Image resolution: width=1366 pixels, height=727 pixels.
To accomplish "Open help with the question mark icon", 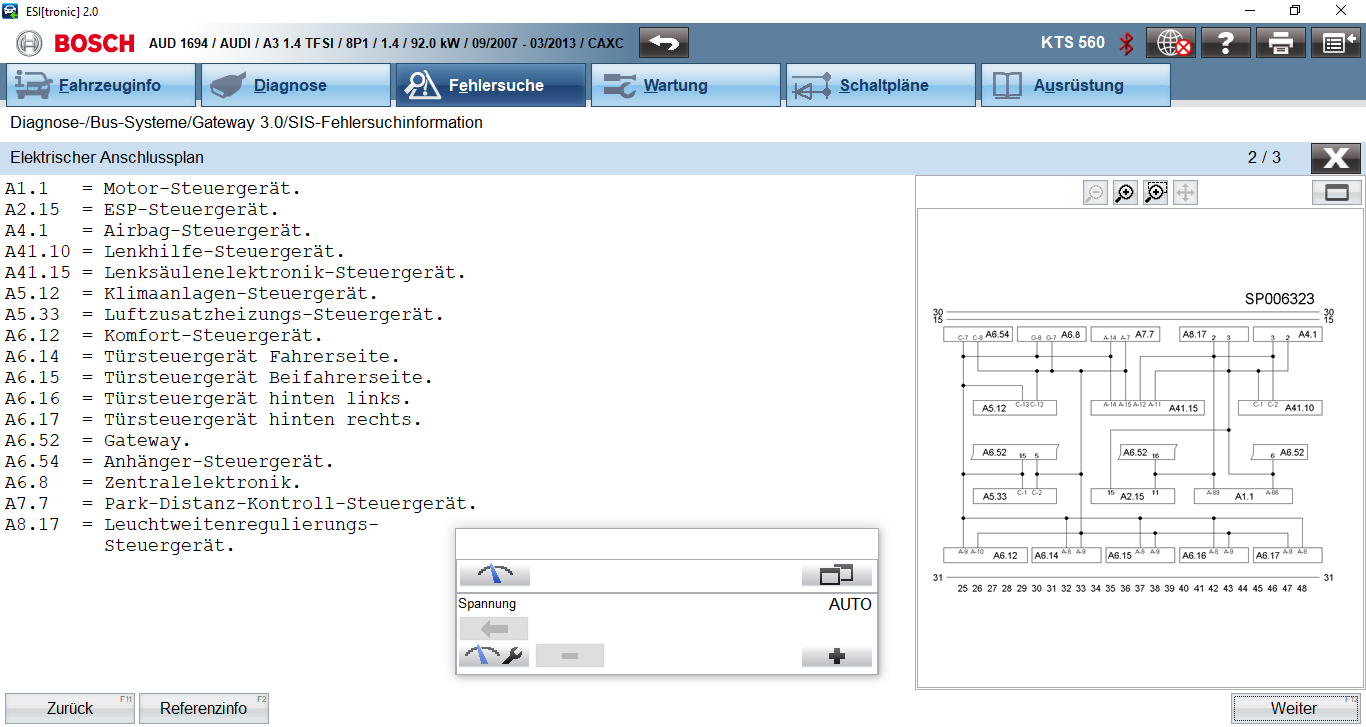I will pyautogui.click(x=1226, y=43).
